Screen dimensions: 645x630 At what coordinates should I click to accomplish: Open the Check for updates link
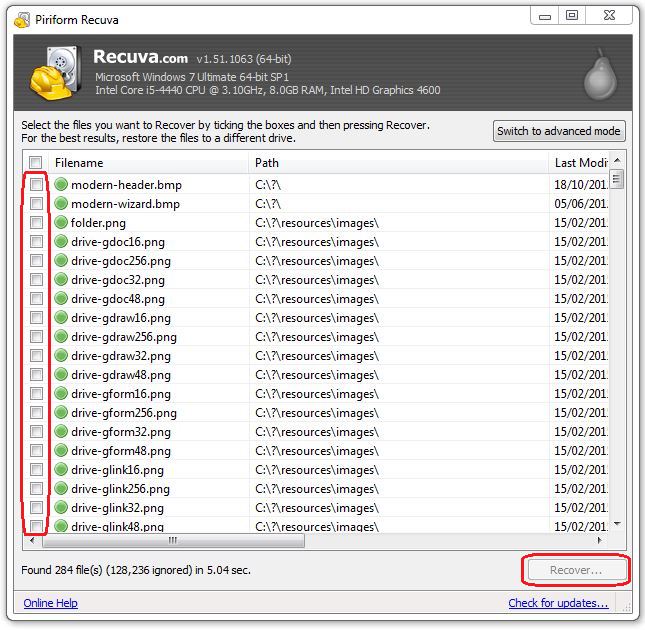tap(558, 603)
